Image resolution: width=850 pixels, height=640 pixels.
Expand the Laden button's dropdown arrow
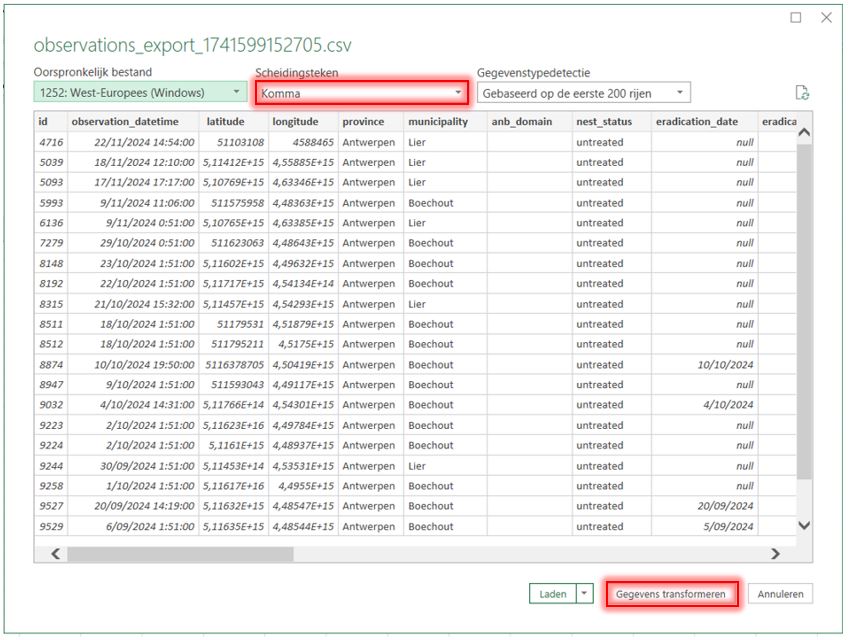click(582, 593)
